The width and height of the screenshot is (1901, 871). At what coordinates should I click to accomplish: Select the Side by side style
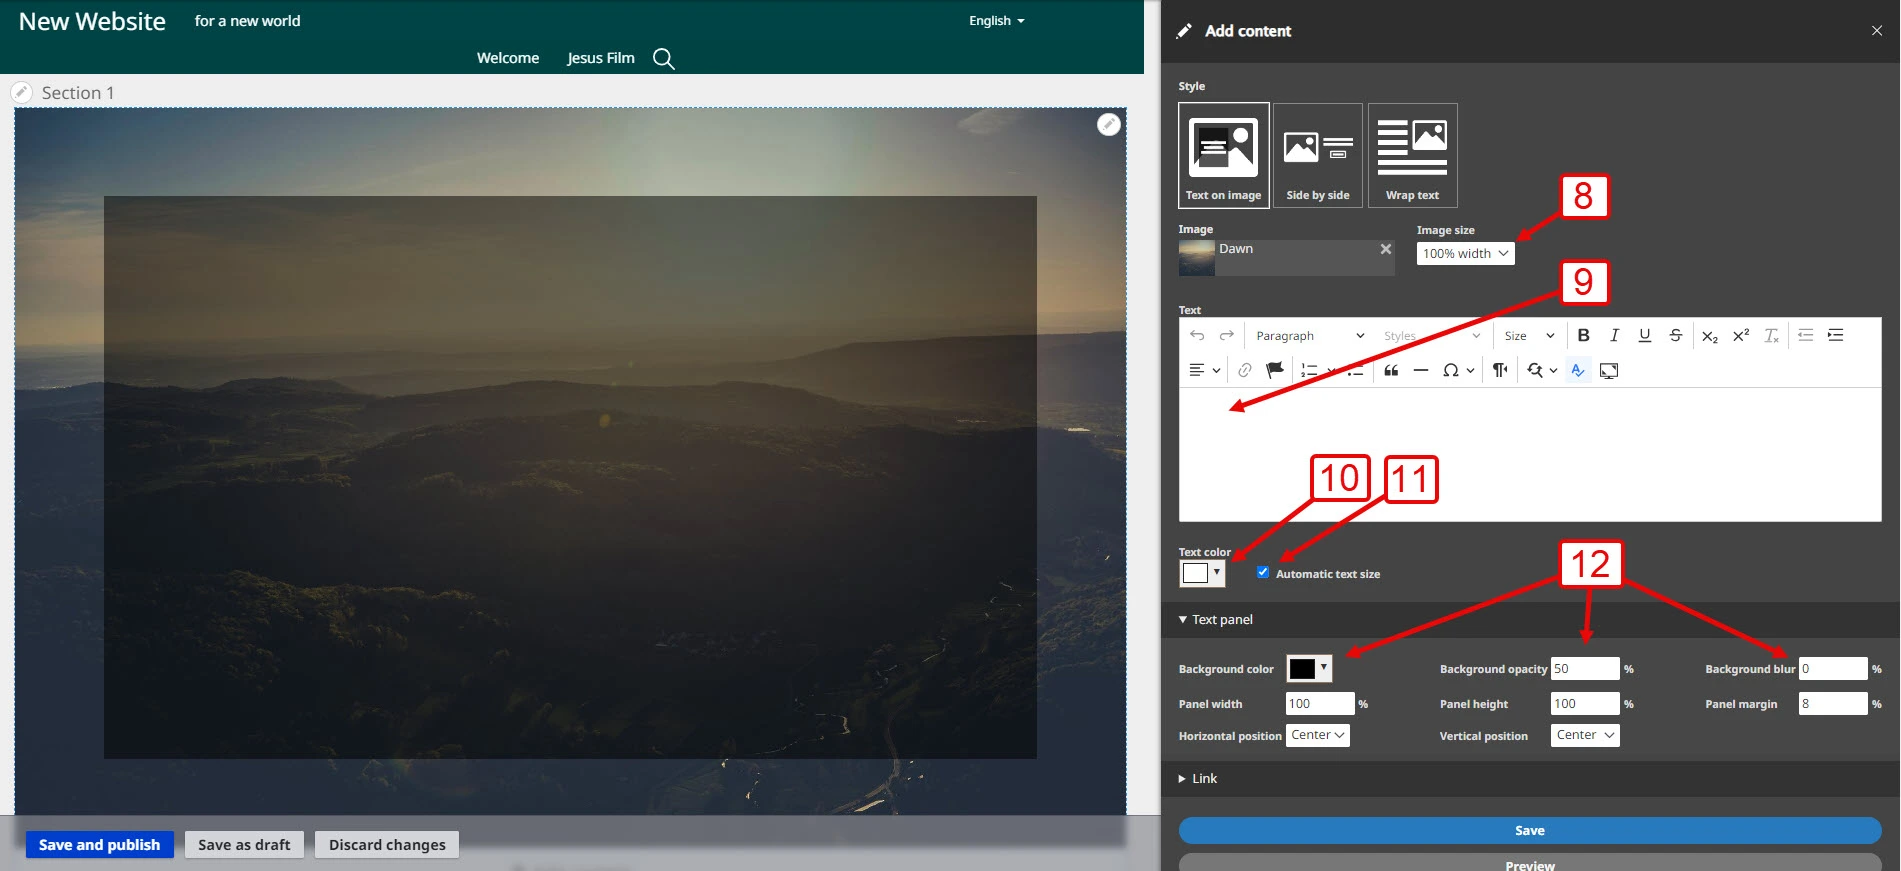(1317, 155)
